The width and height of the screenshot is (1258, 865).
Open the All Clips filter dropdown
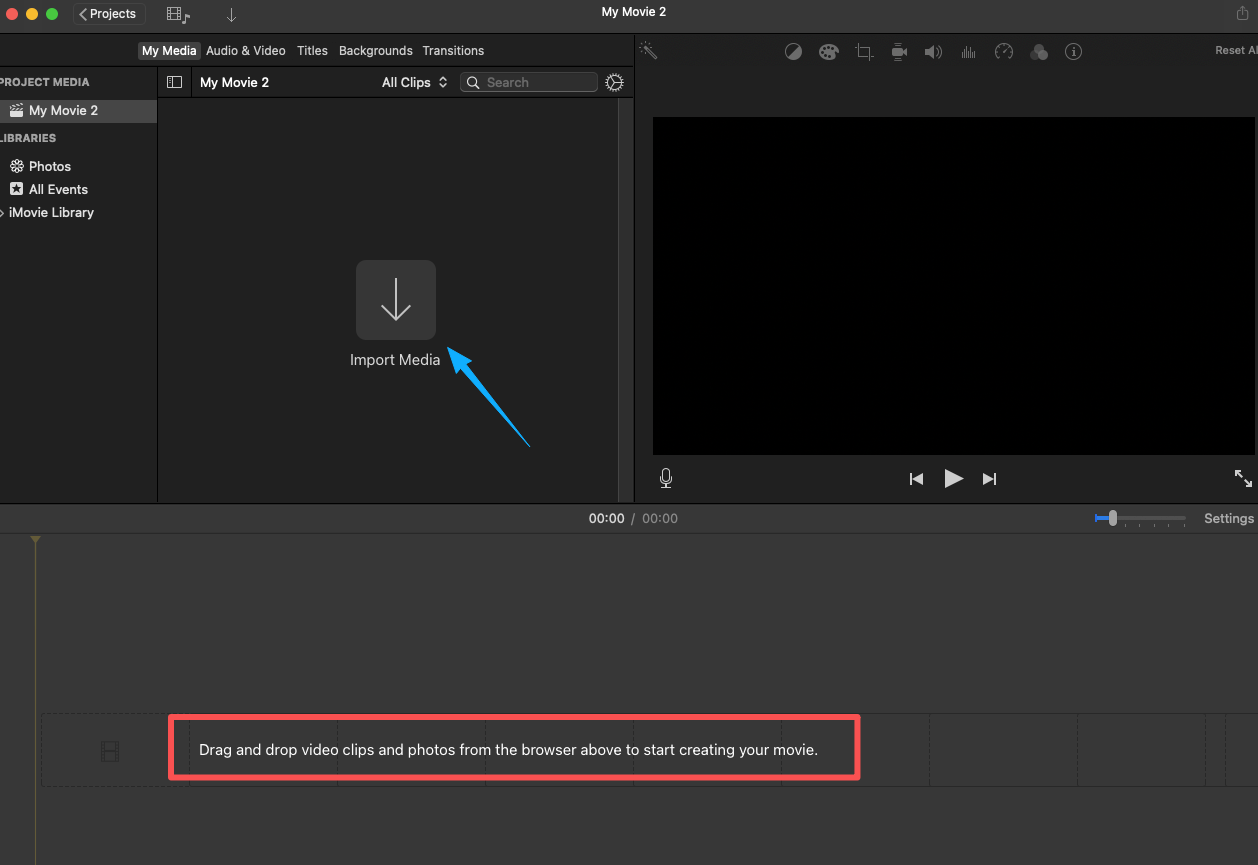[x=414, y=83]
